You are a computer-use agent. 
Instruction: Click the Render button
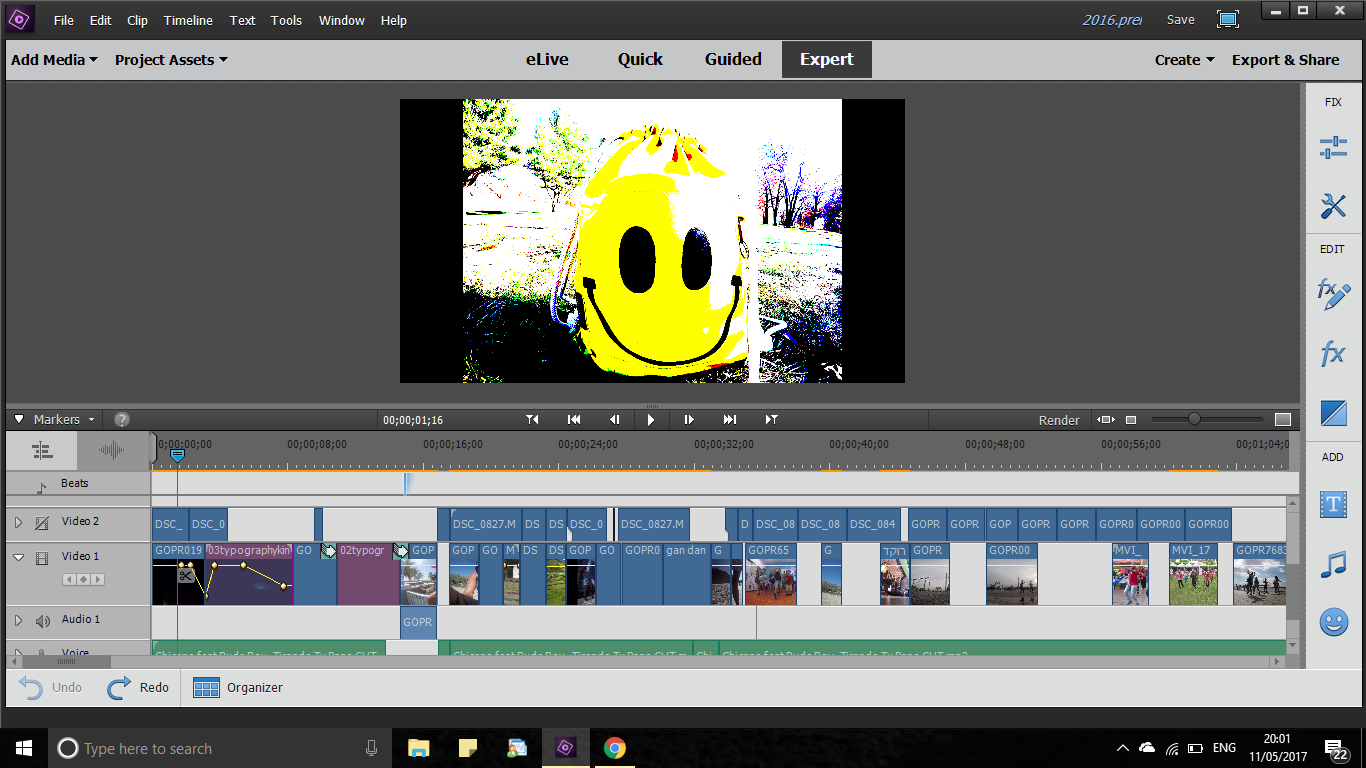[1059, 420]
